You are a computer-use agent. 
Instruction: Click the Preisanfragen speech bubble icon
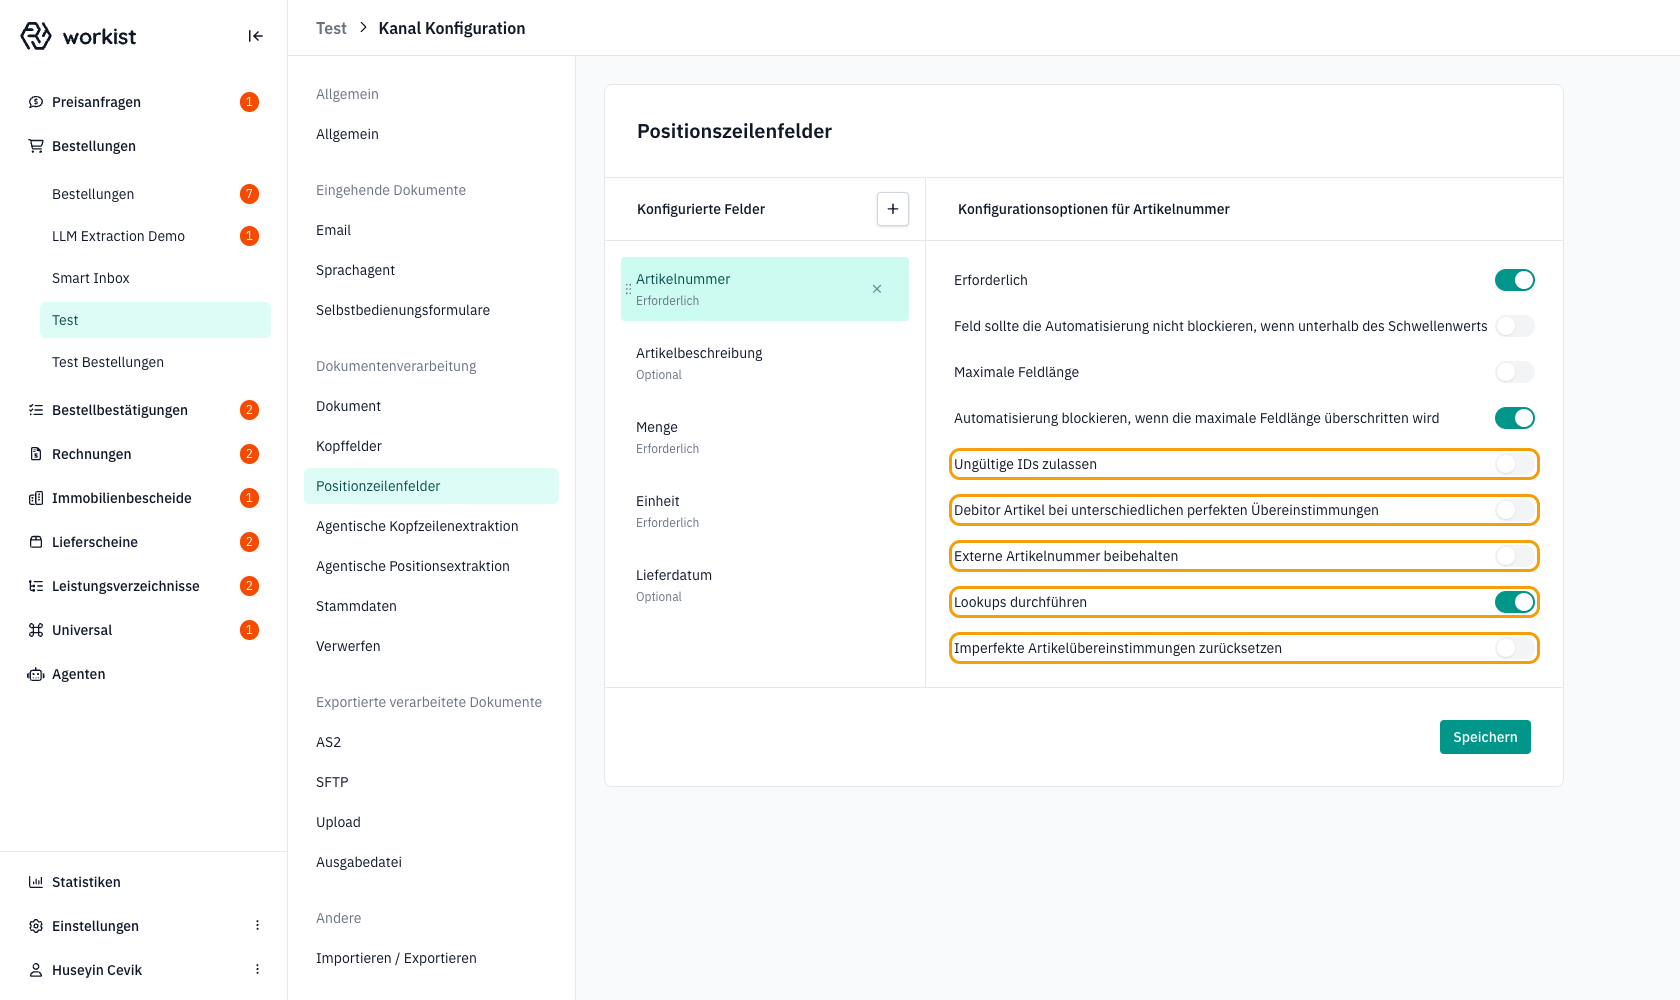click(x=36, y=102)
